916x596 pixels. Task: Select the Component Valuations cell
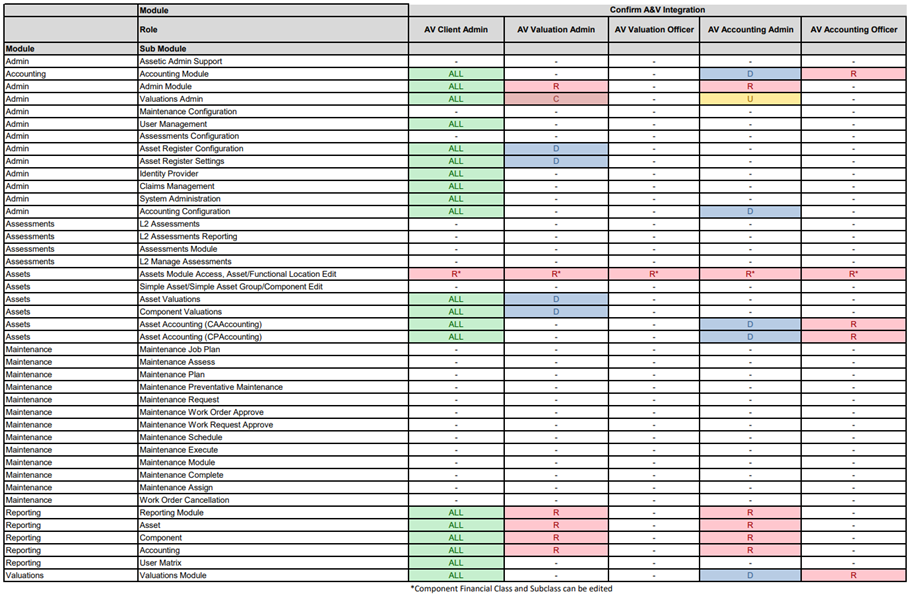[273, 311]
